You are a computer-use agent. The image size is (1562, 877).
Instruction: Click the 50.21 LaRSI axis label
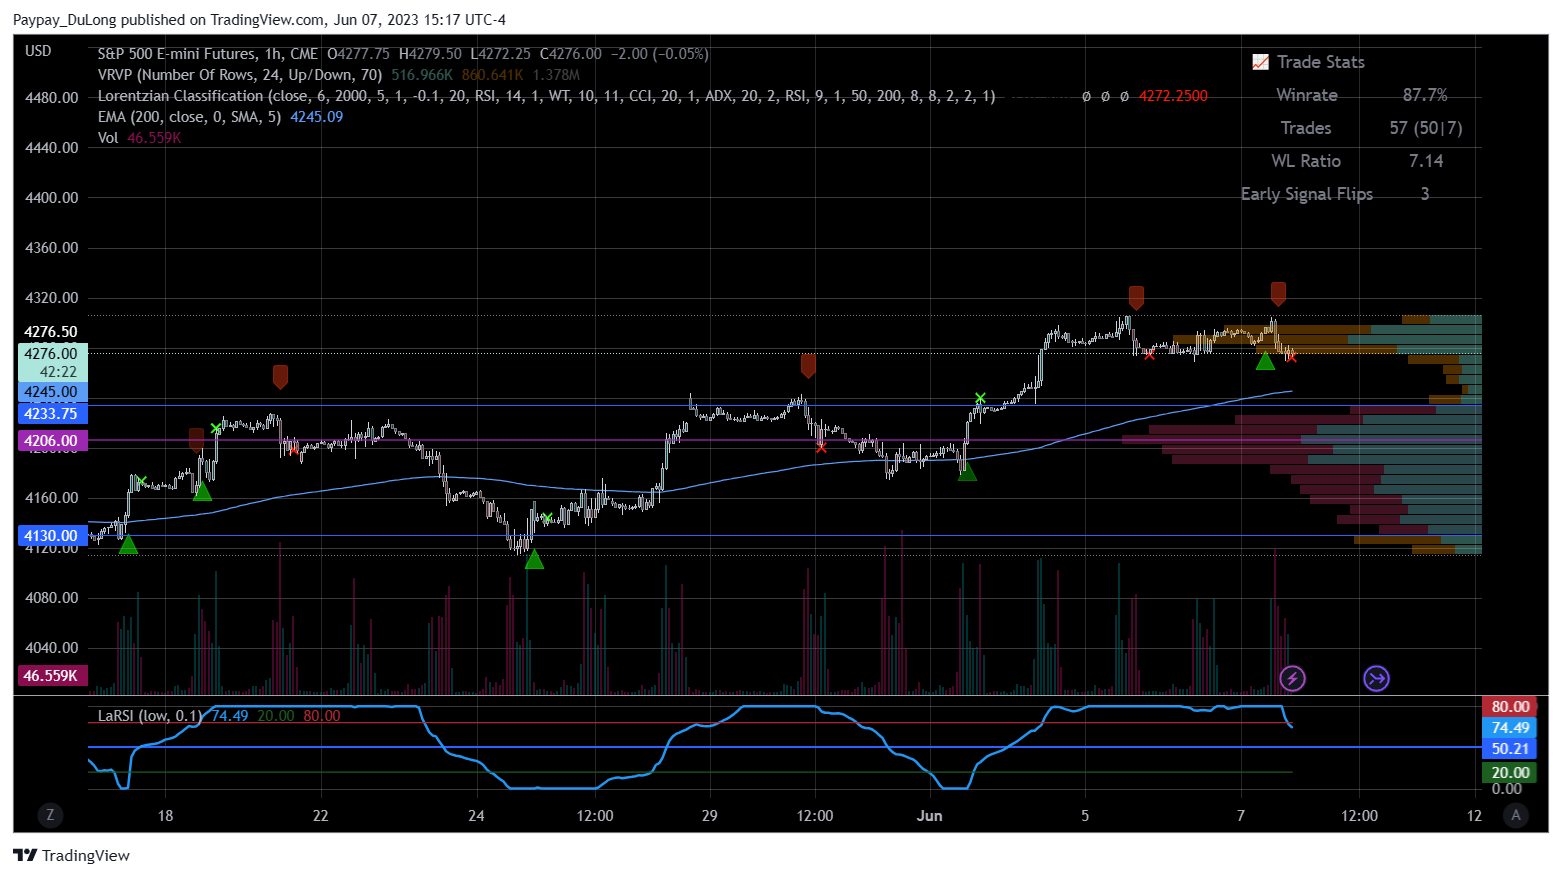click(x=1510, y=749)
